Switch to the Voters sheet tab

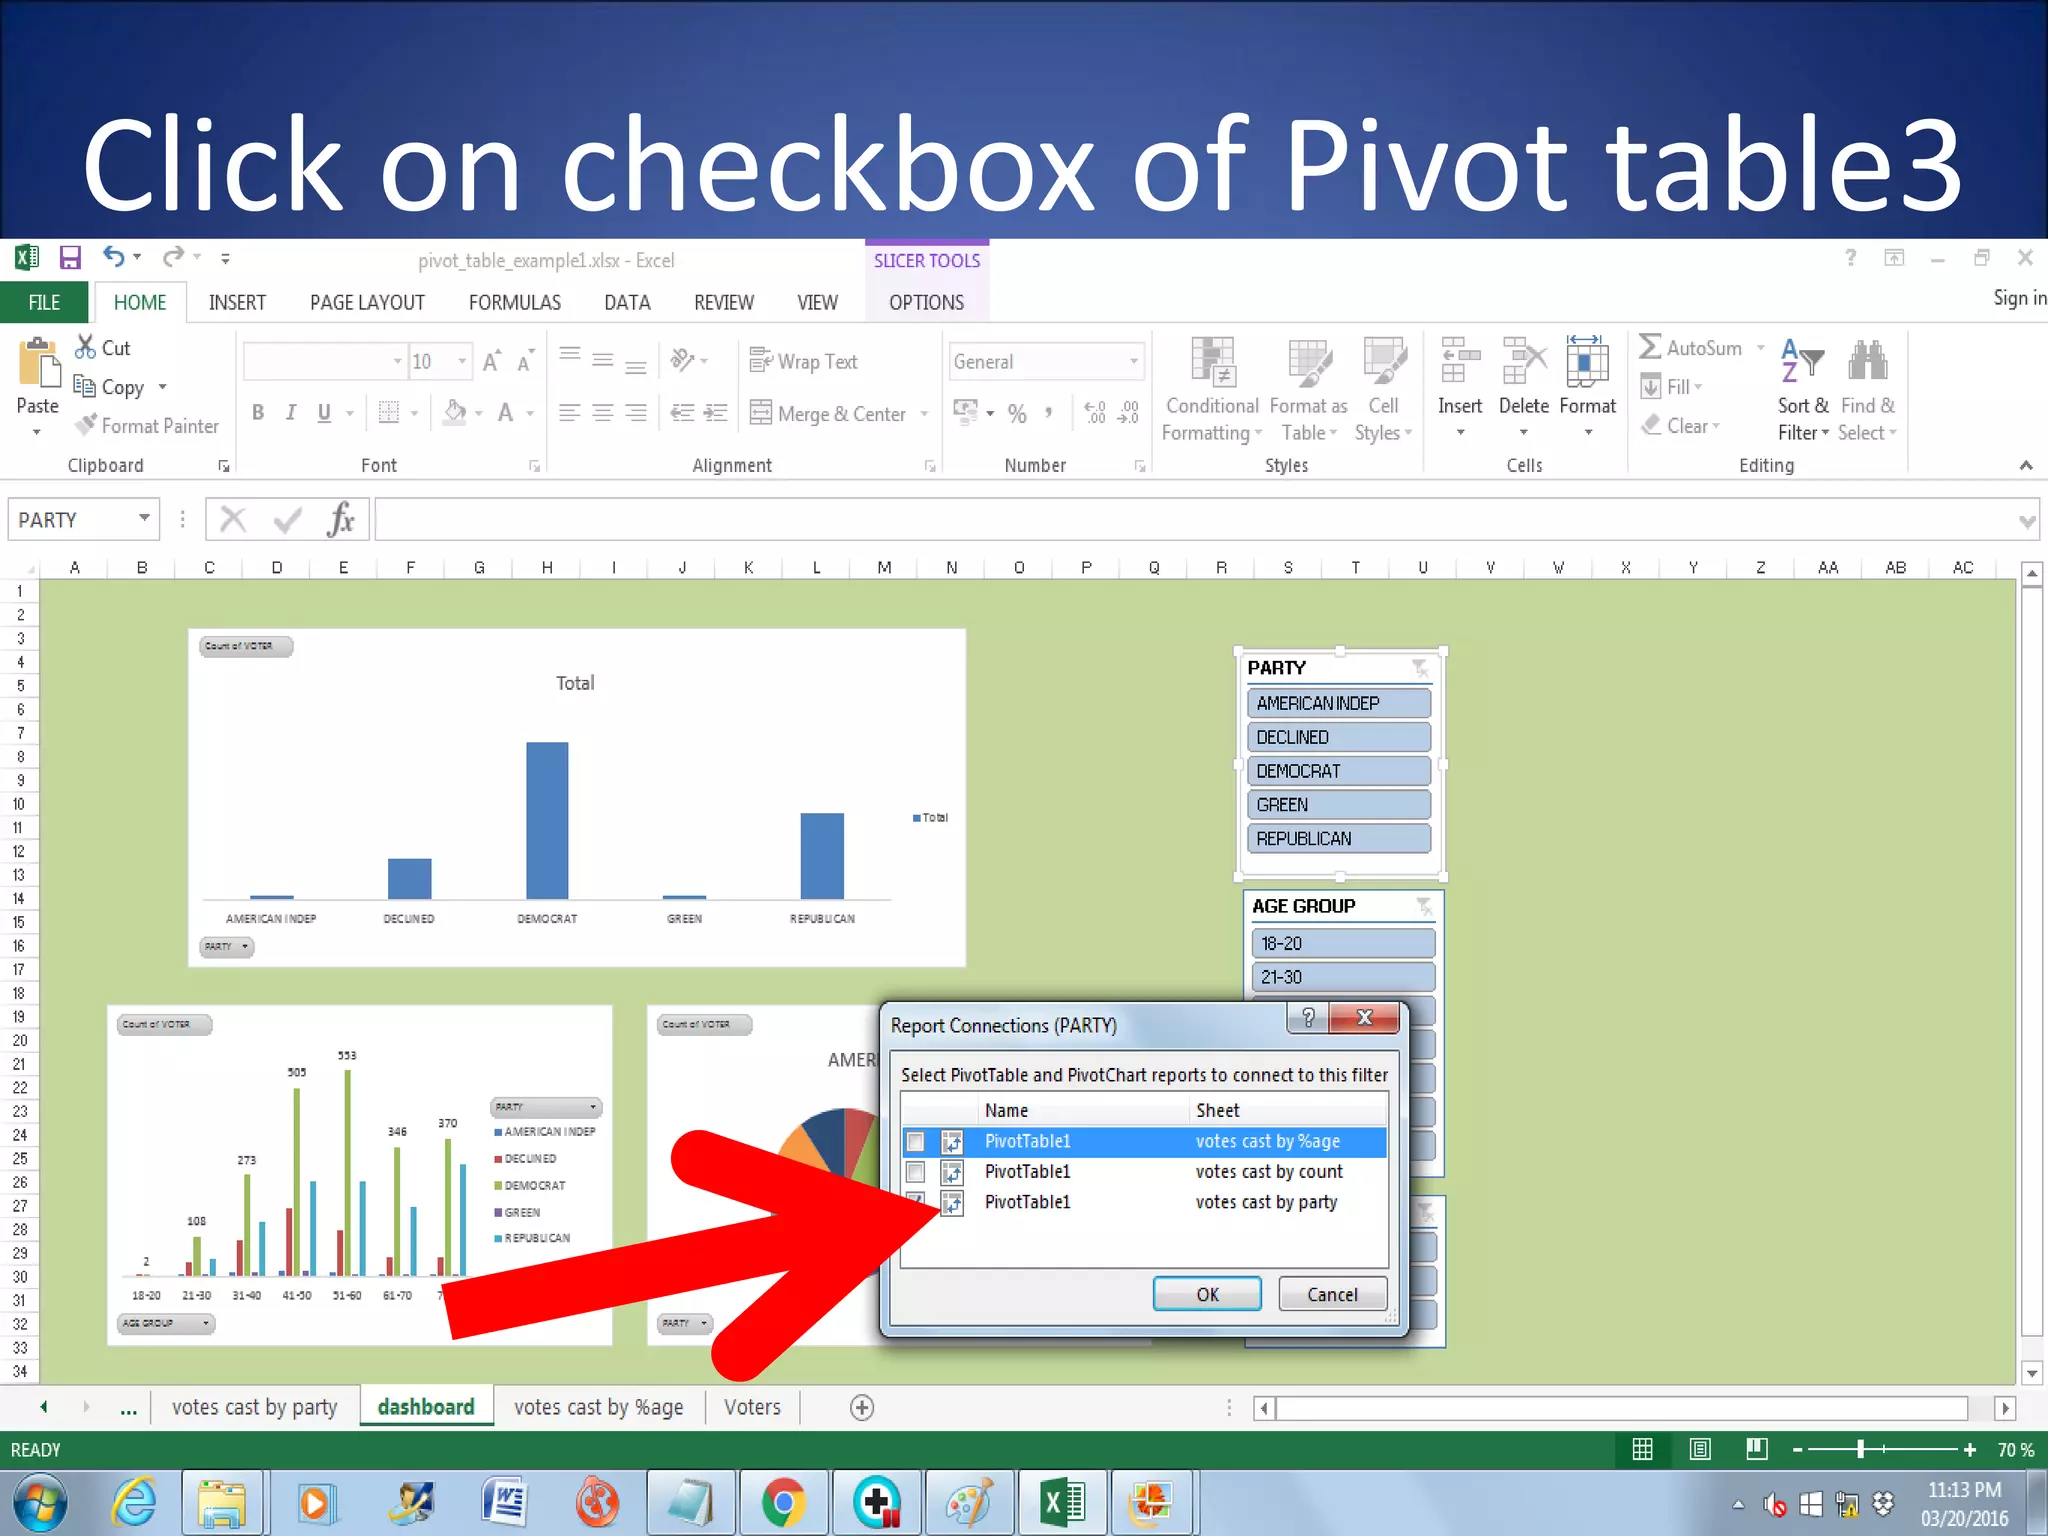click(x=752, y=1407)
